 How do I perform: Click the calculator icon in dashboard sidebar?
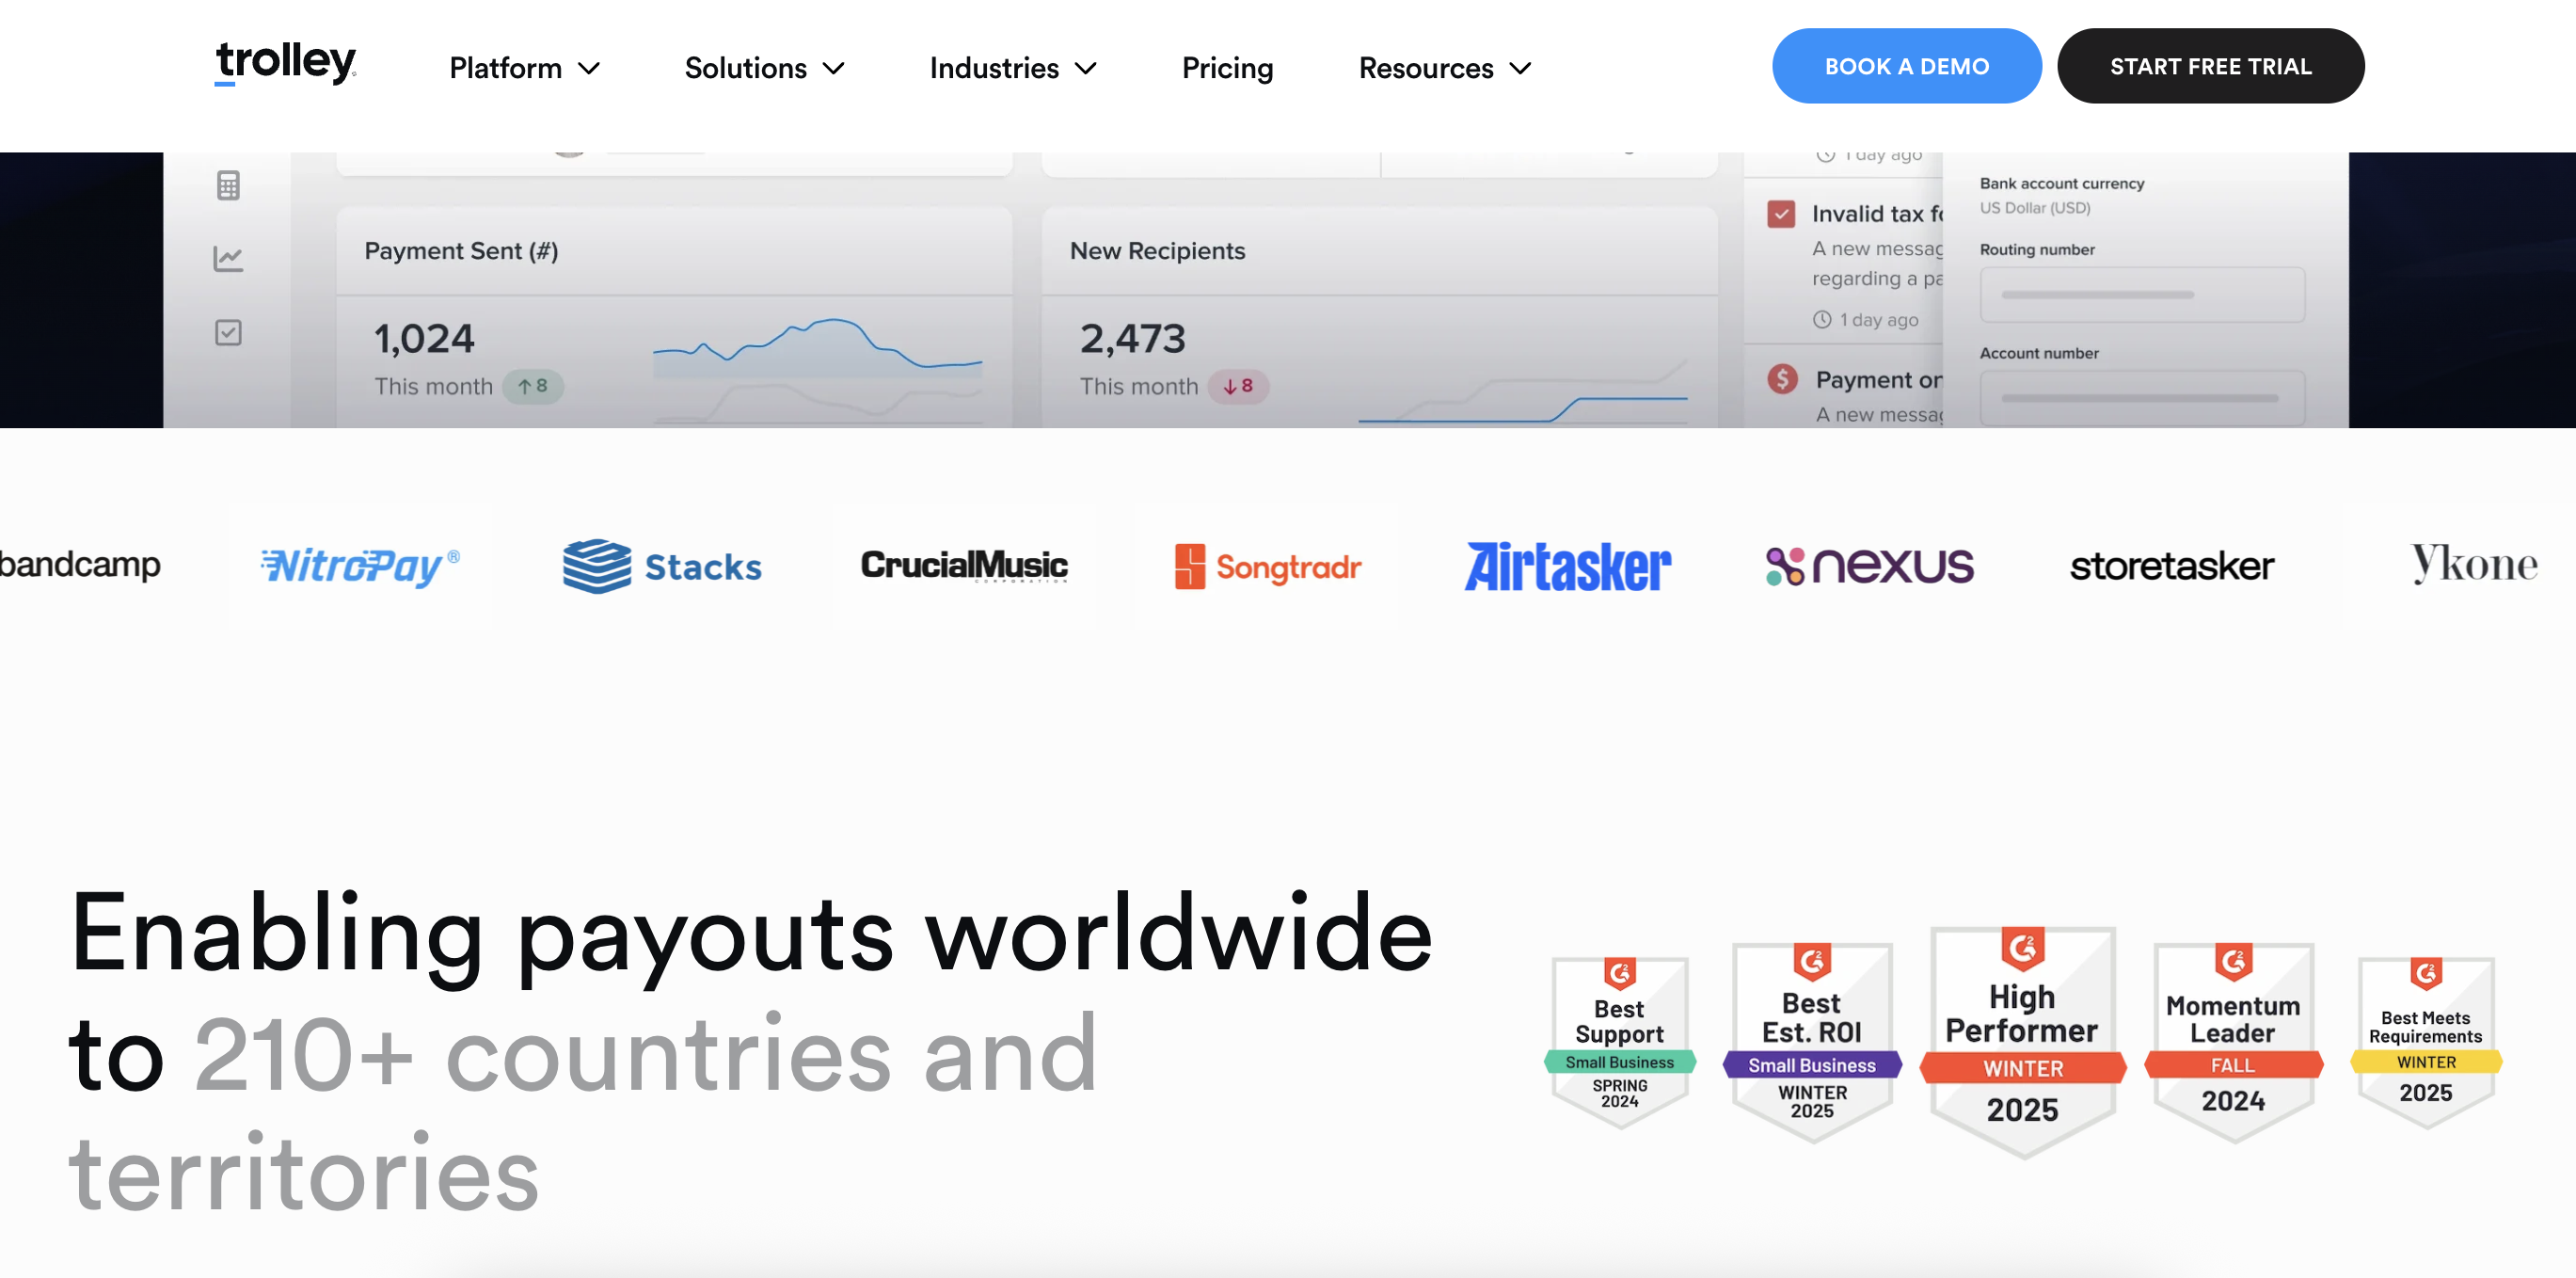[x=228, y=185]
